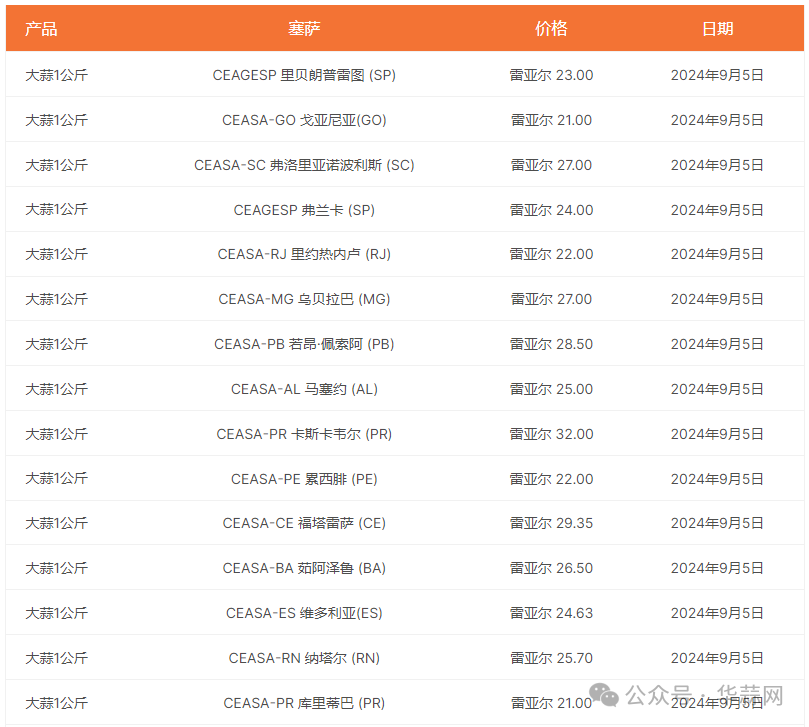Click price 雷亚尔 24.63
The height and width of the screenshot is (727, 809).
[x=551, y=613]
